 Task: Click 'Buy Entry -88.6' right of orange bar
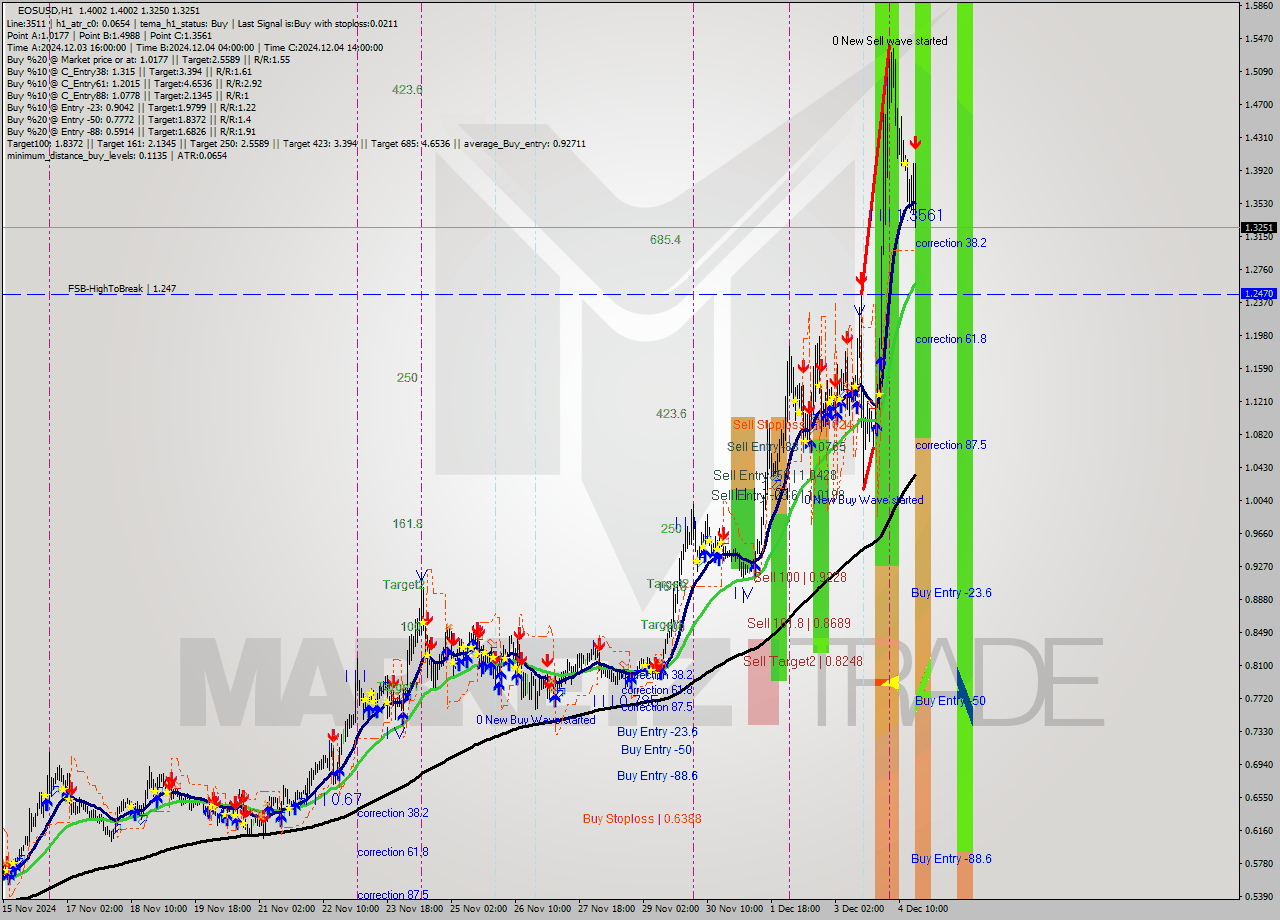pyautogui.click(x=951, y=859)
